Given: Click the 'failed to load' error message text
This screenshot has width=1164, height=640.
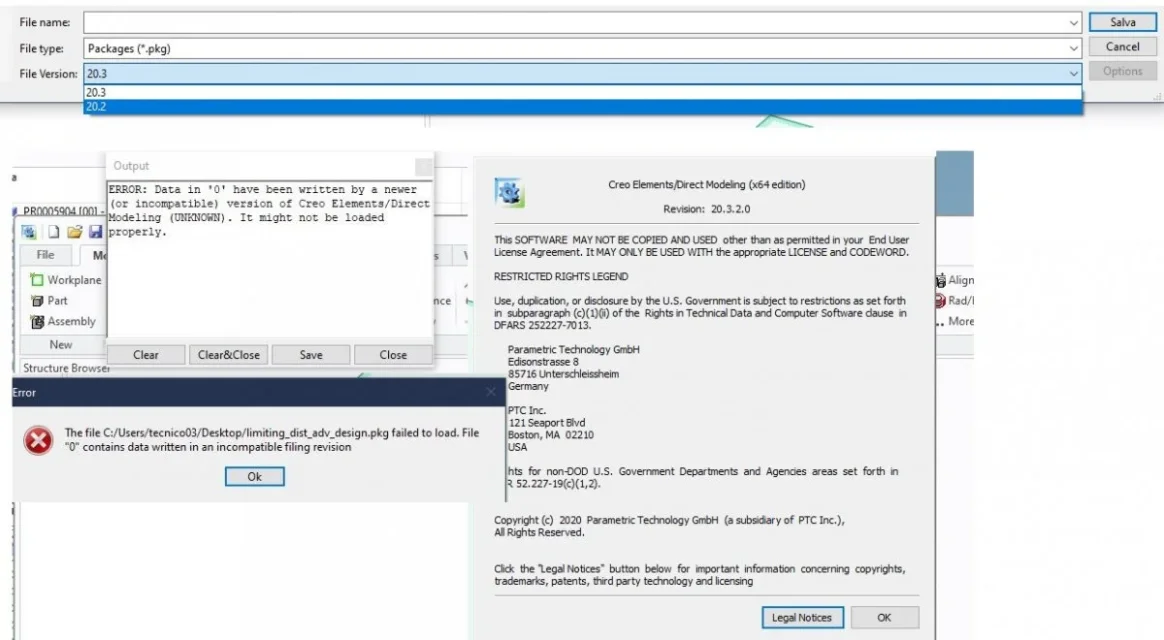Looking at the screenshot, I should tap(272, 440).
